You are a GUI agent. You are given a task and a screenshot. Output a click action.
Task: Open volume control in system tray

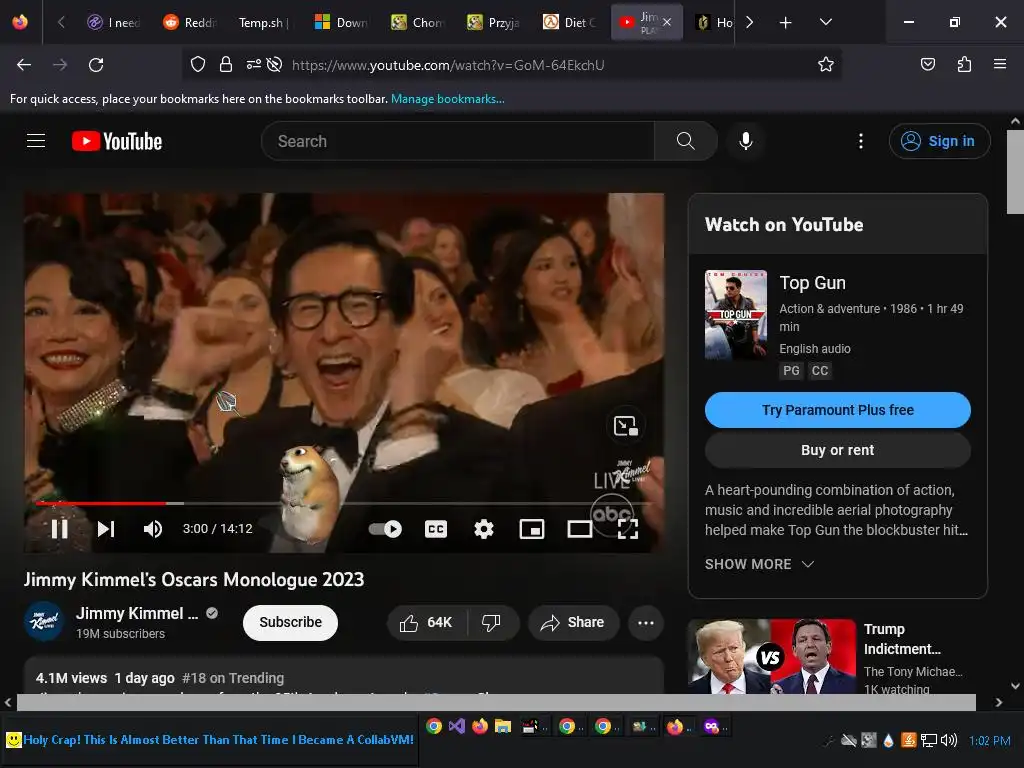pyautogui.click(x=948, y=740)
